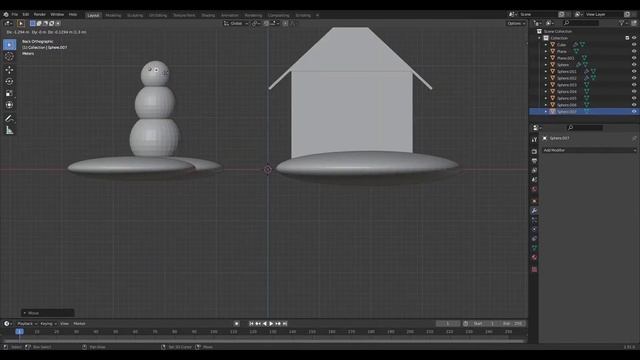Open the timeline Keying dropdown
This screenshot has height=360, width=640.
(48, 324)
